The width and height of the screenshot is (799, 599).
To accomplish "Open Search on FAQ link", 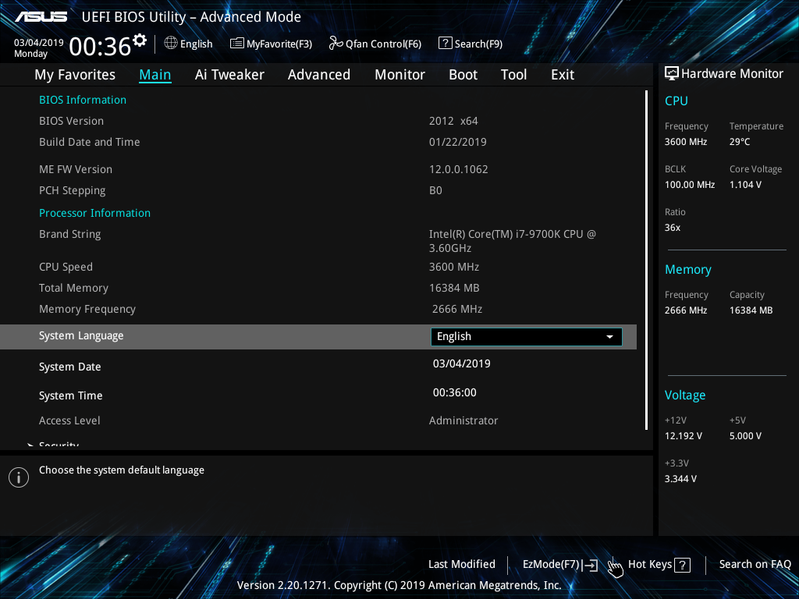I will pyautogui.click(x=755, y=564).
